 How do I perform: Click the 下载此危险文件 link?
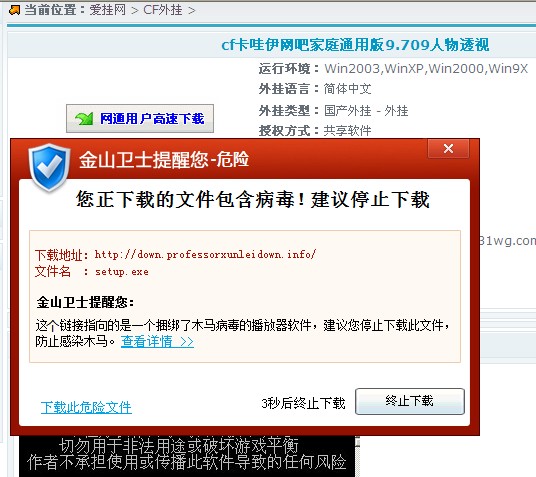click(86, 407)
